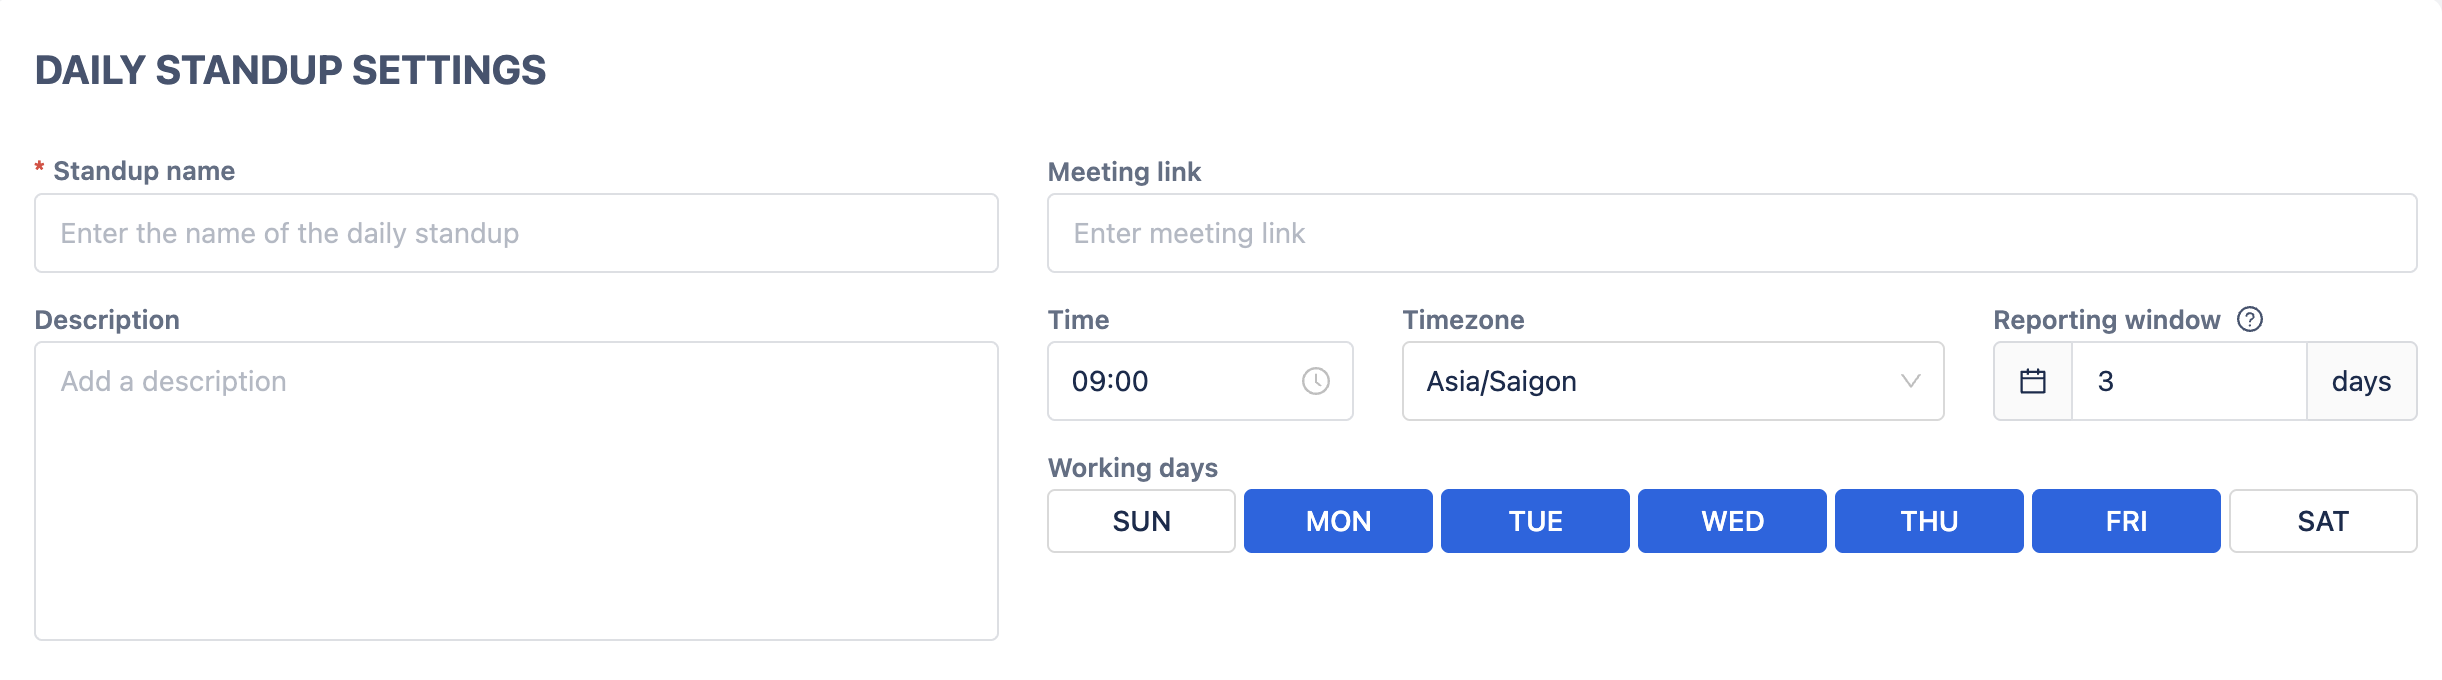Unselect the FRI working day button
The image size is (2442, 680).
tap(2126, 521)
